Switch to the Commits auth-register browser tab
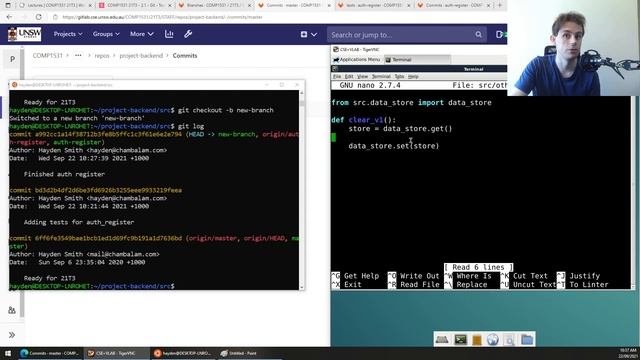Screen dimensions: 640x360 click(x=454, y=5)
